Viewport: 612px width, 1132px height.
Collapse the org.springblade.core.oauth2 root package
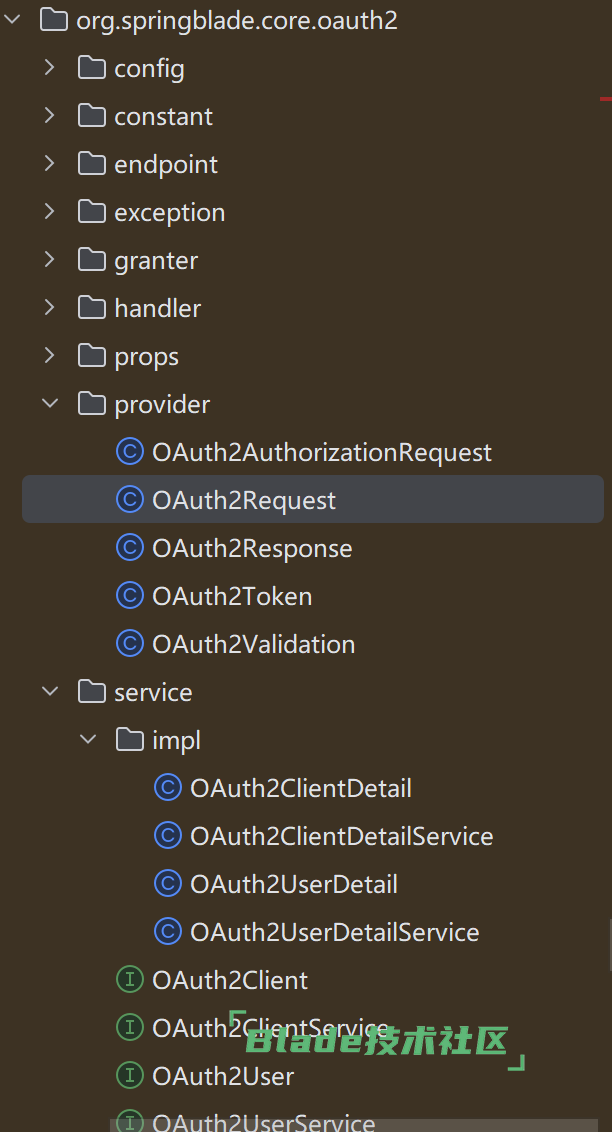click(x=12, y=20)
